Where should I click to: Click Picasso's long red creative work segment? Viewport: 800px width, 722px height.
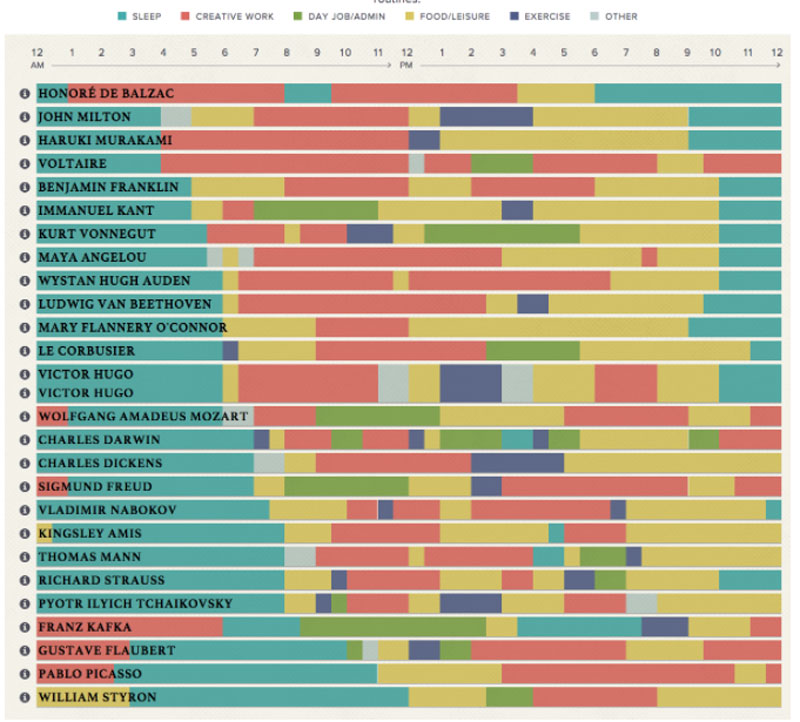tap(618, 675)
